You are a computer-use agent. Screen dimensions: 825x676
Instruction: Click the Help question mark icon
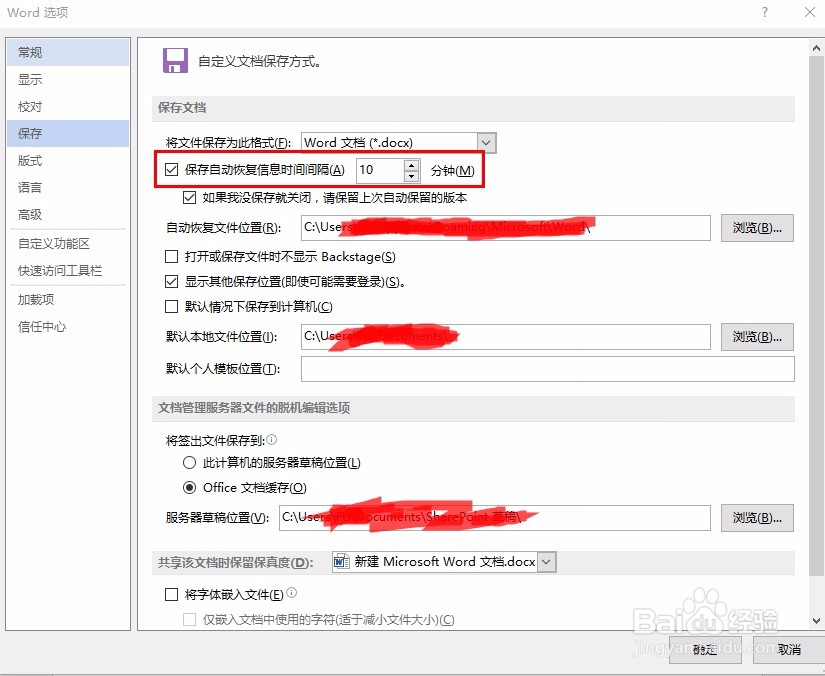coord(764,13)
